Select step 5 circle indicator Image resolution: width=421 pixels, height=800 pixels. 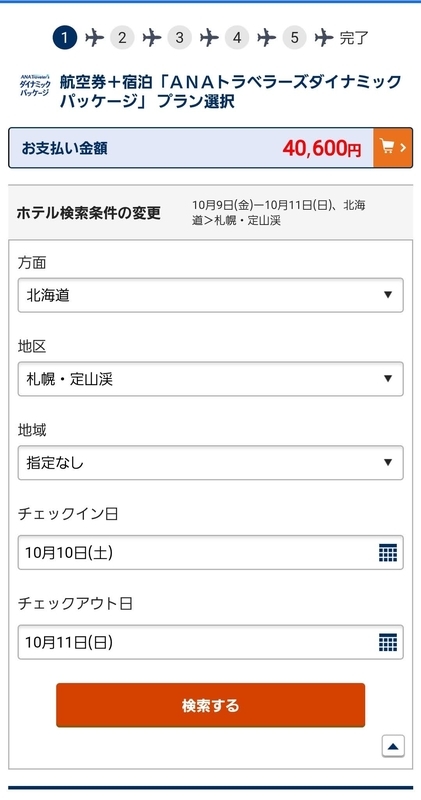pos(294,38)
